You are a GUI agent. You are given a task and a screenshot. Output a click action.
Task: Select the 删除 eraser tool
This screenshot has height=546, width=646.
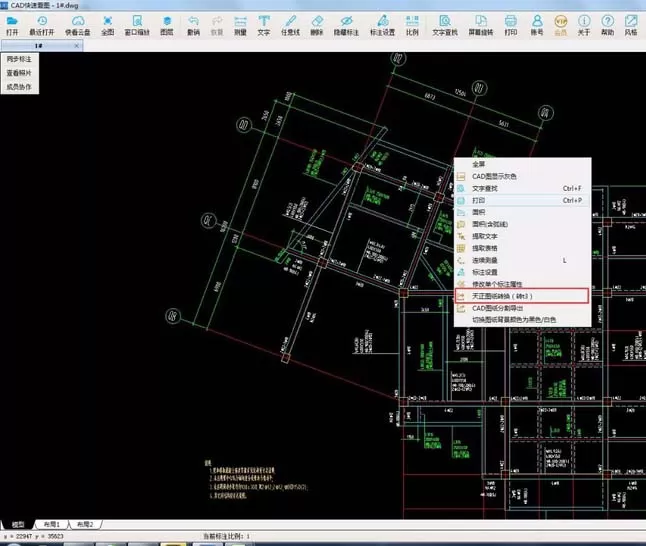click(x=316, y=25)
